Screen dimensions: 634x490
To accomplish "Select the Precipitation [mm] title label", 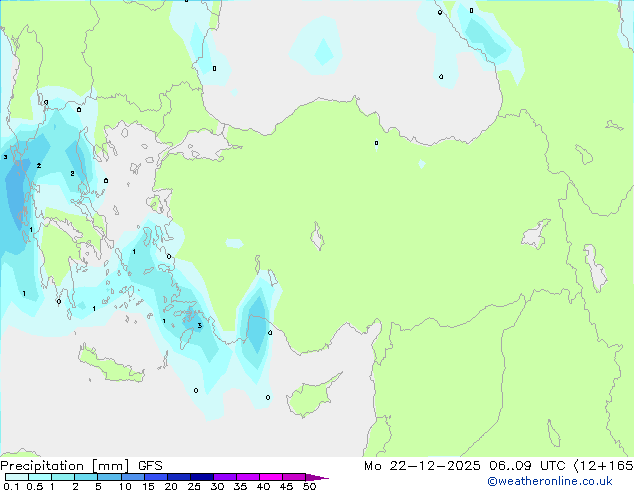I will [x=65, y=466].
